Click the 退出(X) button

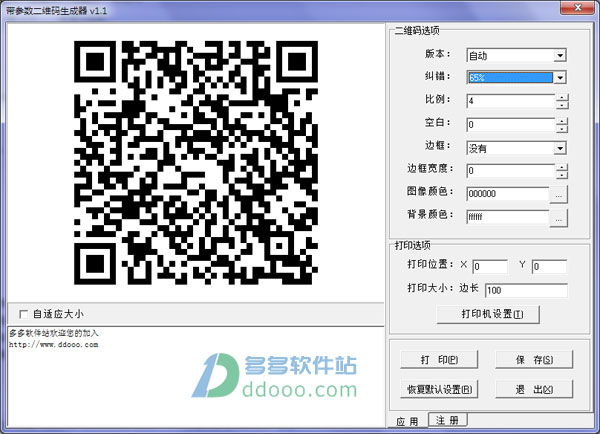click(x=534, y=389)
